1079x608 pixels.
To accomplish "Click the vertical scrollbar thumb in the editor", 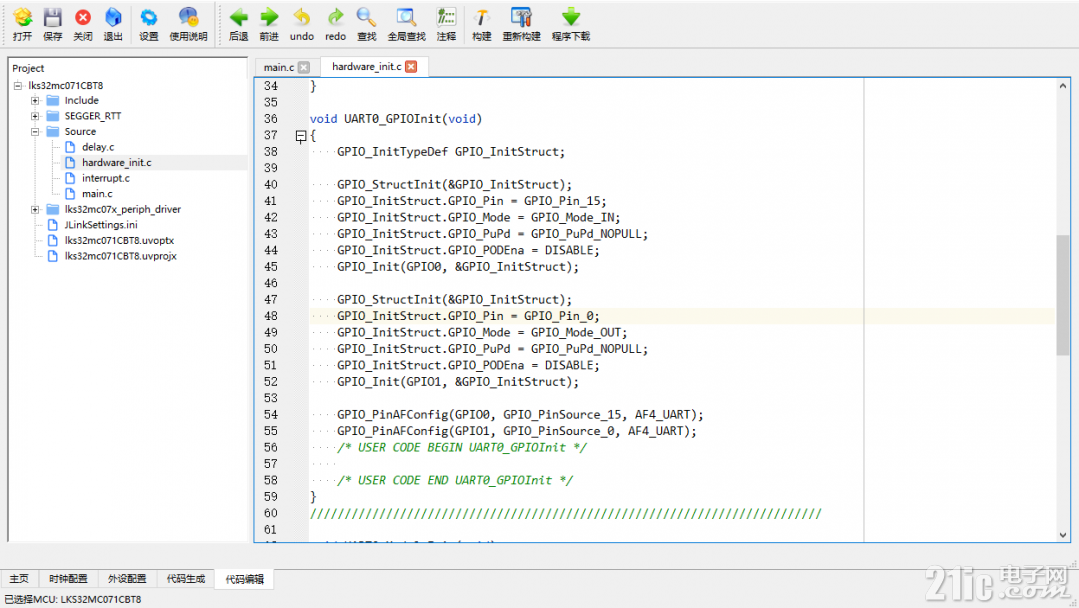I will 1062,295.
